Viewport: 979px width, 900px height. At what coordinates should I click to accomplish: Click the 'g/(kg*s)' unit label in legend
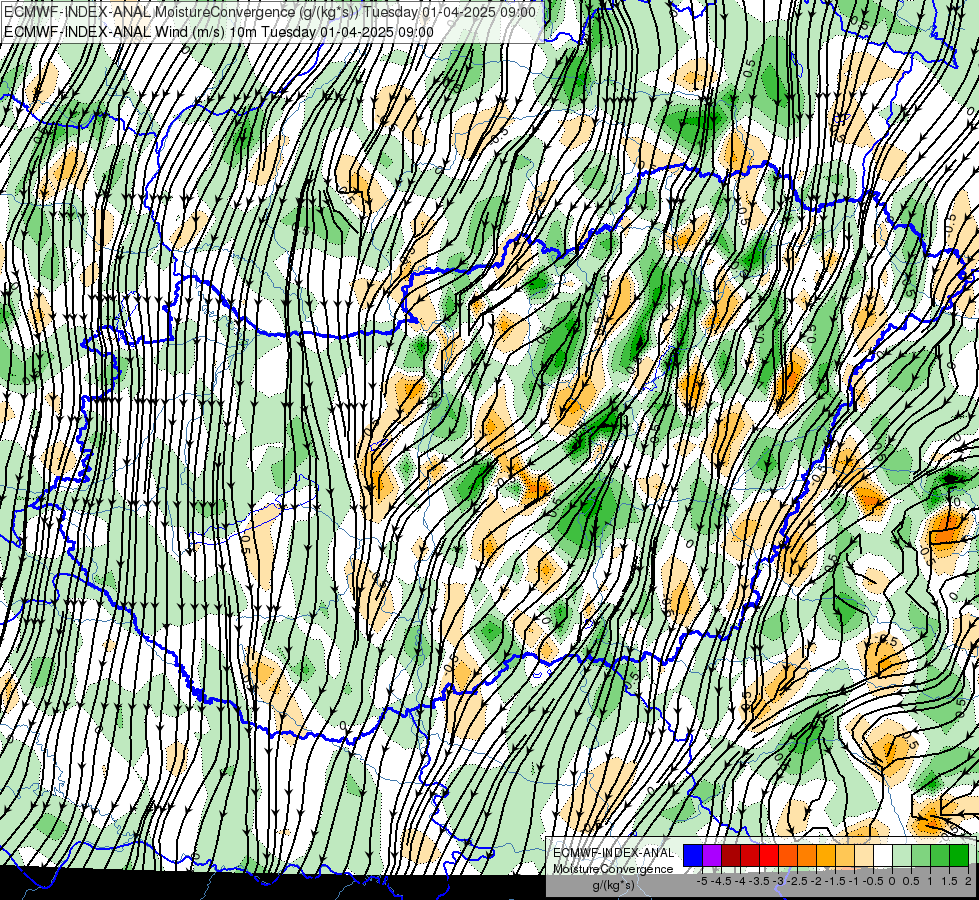[614, 885]
